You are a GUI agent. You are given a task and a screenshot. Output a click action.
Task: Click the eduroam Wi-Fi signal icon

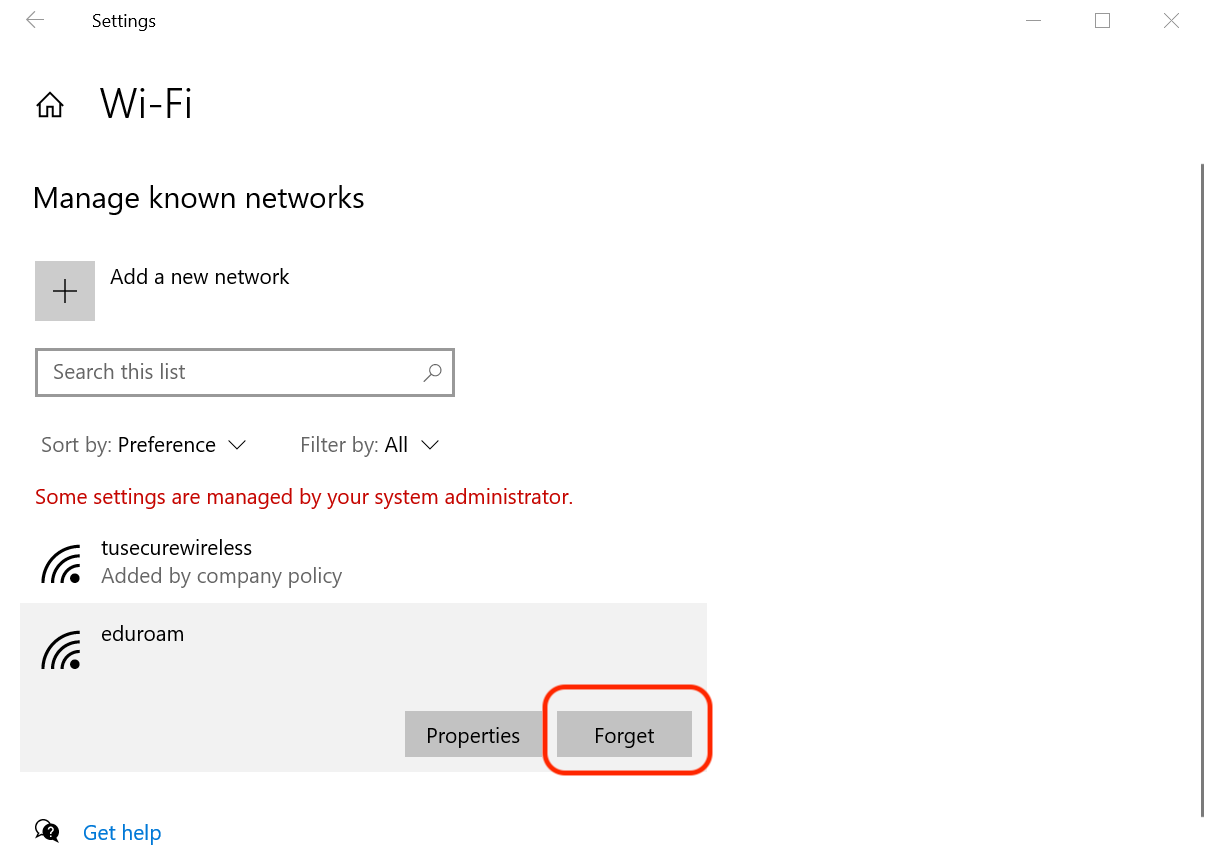[x=61, y=649]
